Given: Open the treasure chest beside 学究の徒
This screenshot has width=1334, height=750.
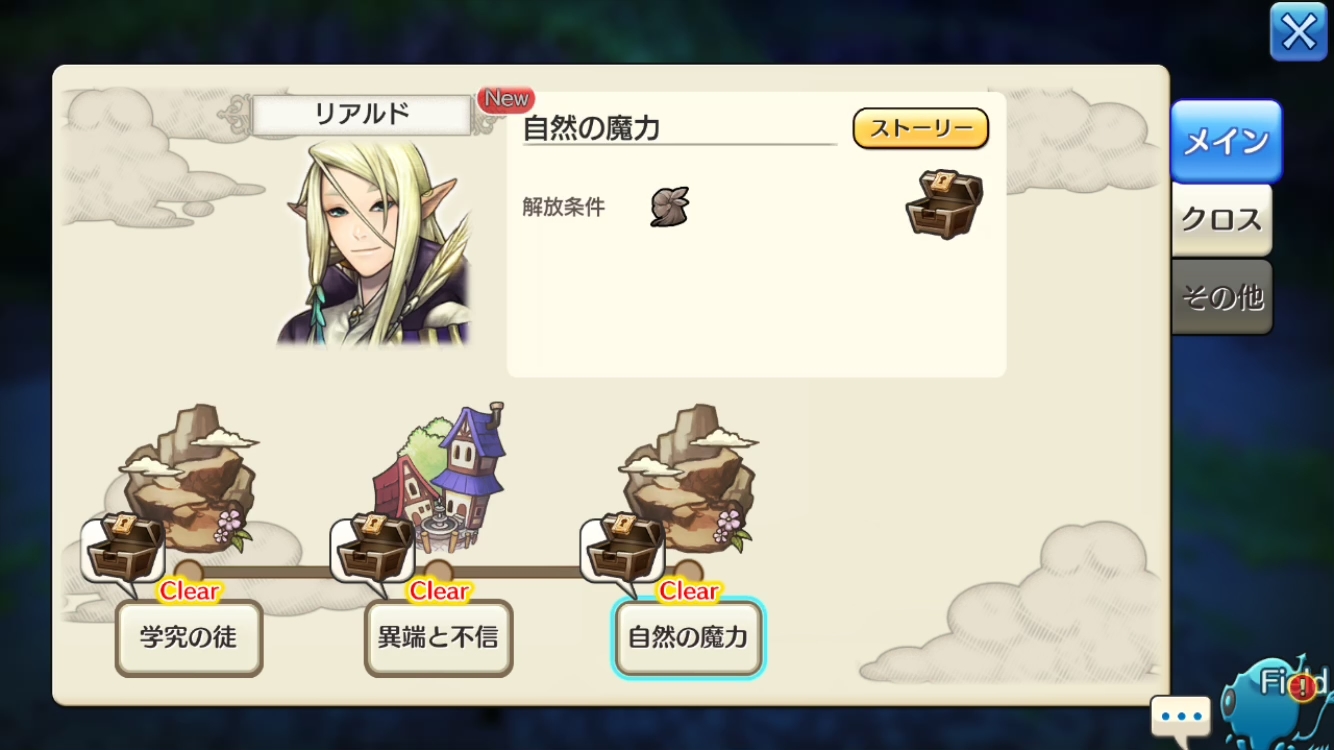Looking at the screenshot, I should (124, 549).
